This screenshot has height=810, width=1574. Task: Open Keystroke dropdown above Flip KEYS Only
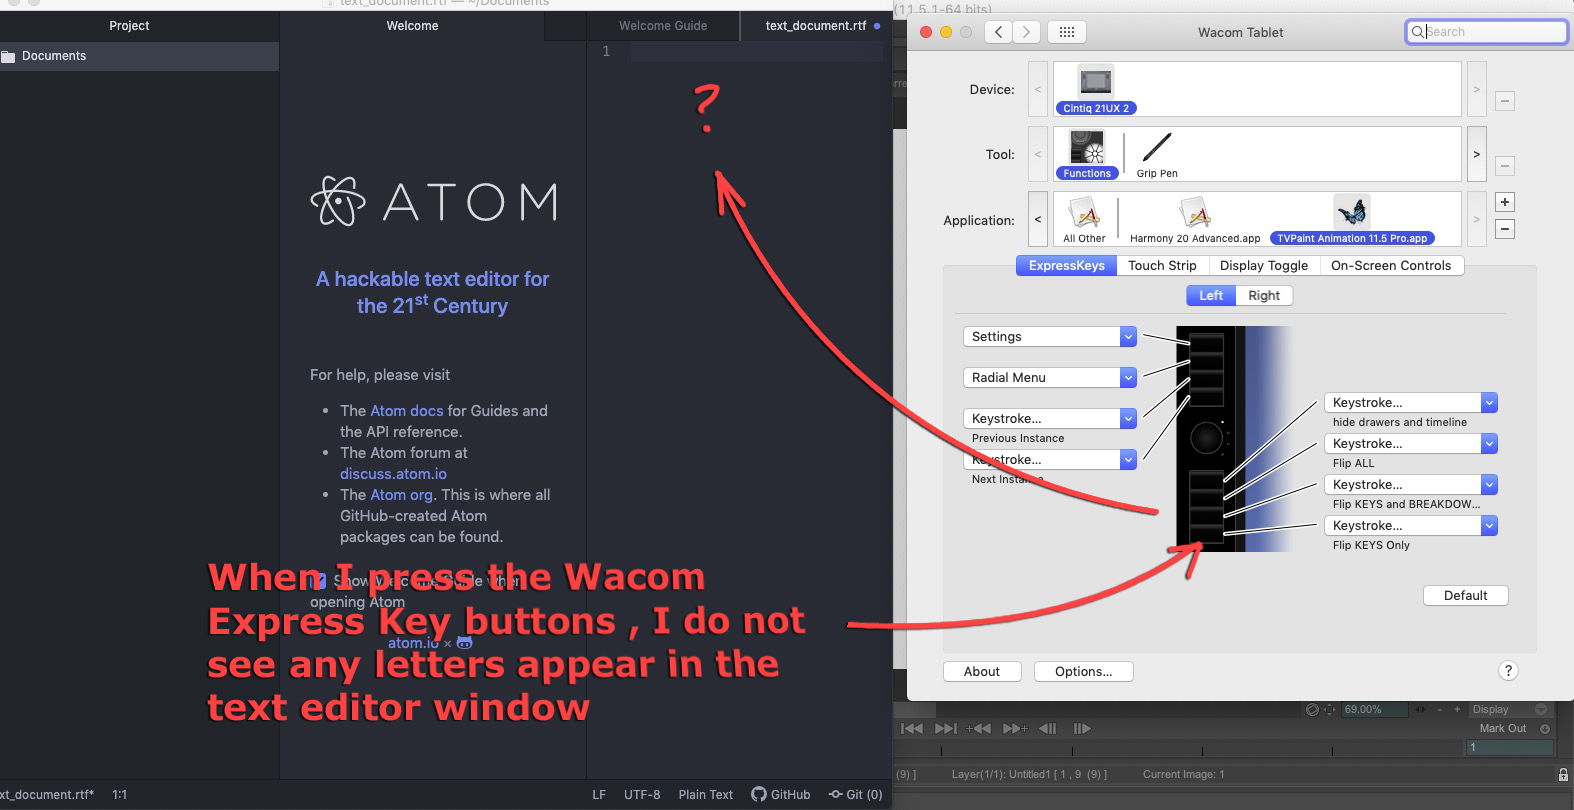point(1411,525)
